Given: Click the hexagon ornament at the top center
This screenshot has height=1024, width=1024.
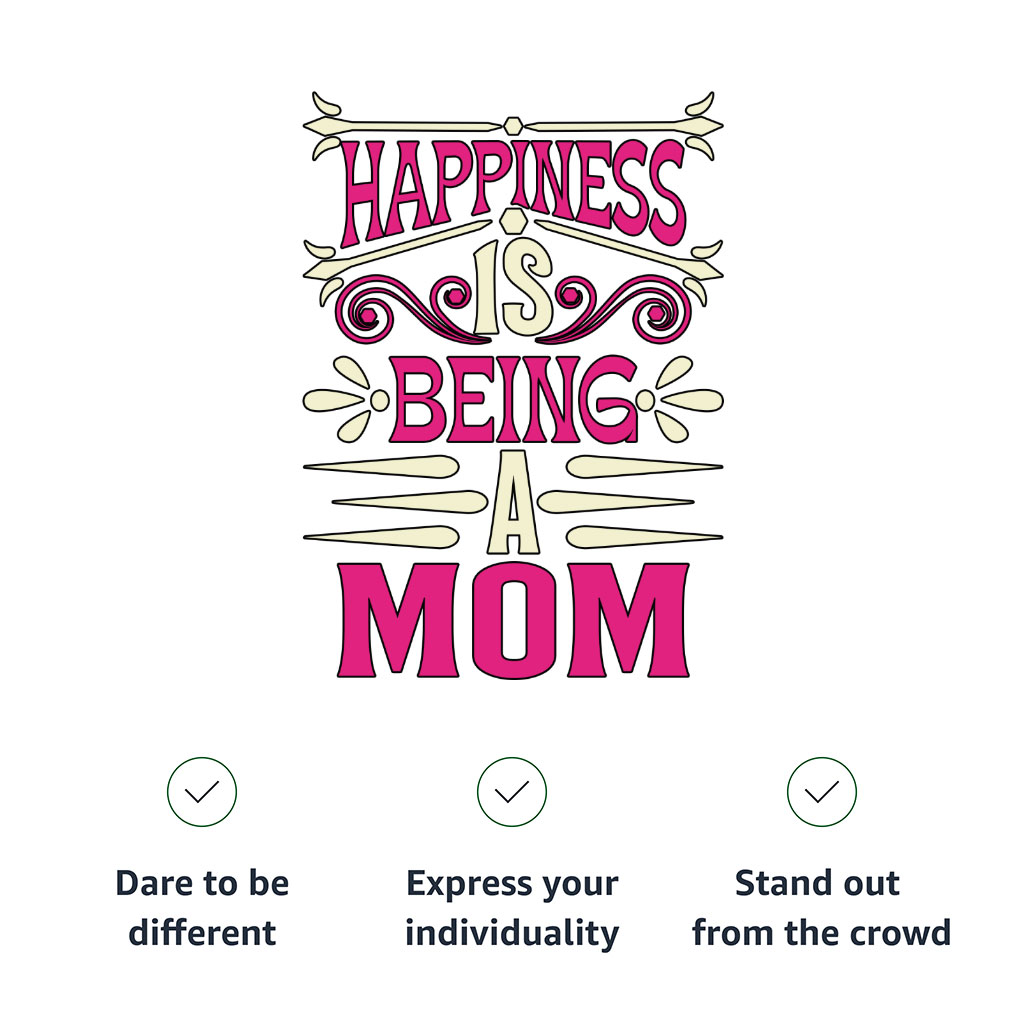Looking at the screenshot, I should point(513,125).
